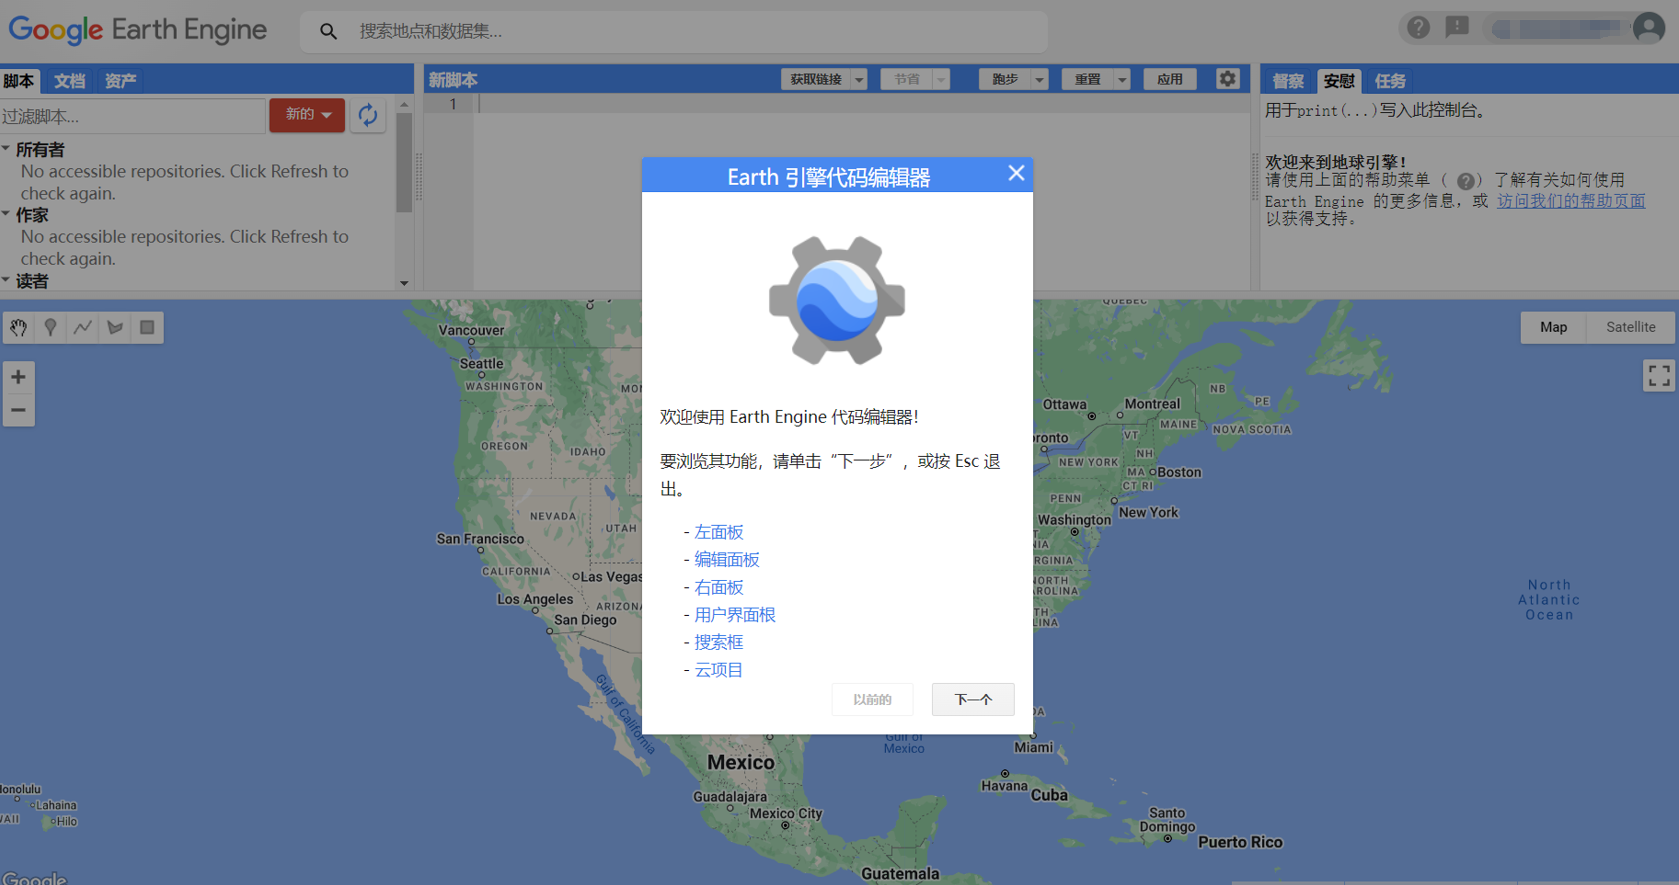Switch to the 资产 tab
The height and width of the screenshot is (885, 1679).
click(120, 81)
